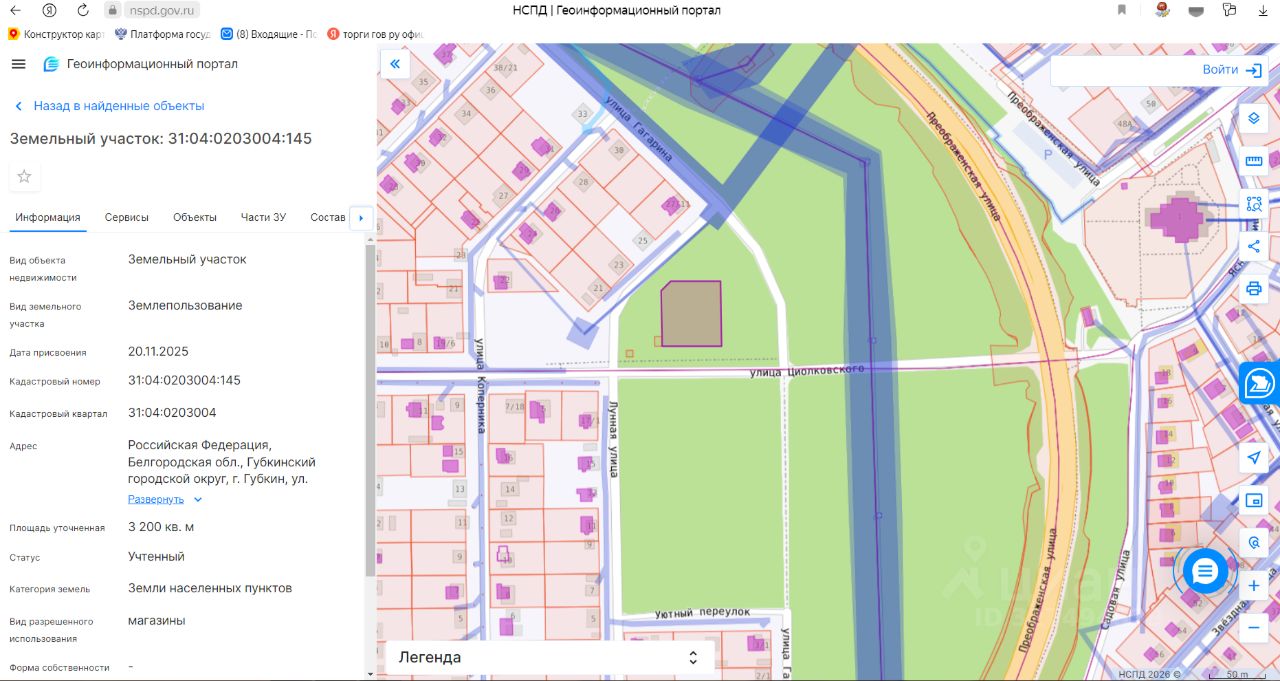Click cadastral quarter value 31:04:0203004
The image size is (1280, 681).
[x=172, y=413]
